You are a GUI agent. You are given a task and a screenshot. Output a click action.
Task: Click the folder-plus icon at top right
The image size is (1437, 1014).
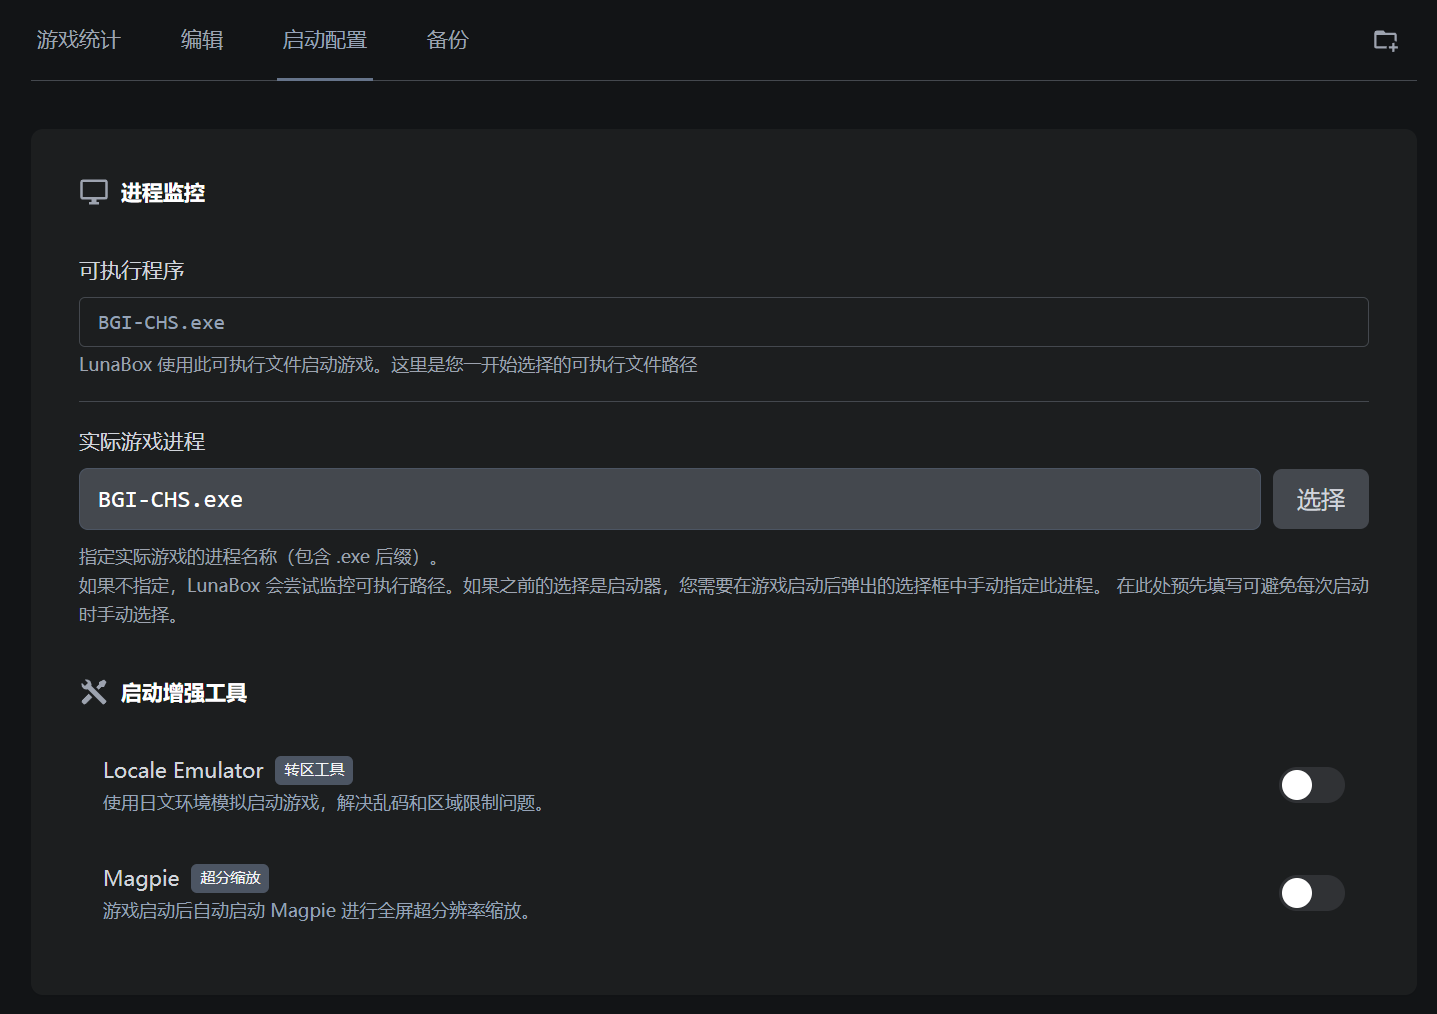[x=1386, y=40]
